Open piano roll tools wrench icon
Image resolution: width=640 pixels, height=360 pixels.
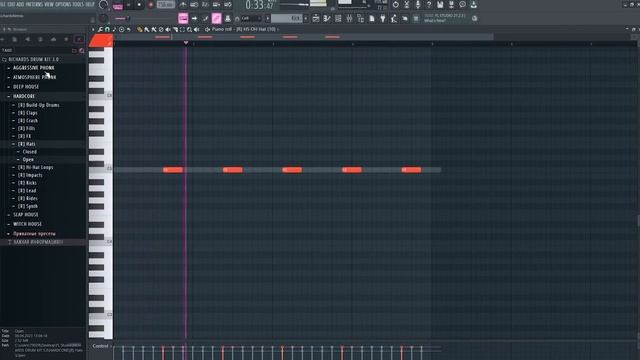point(100,29)
